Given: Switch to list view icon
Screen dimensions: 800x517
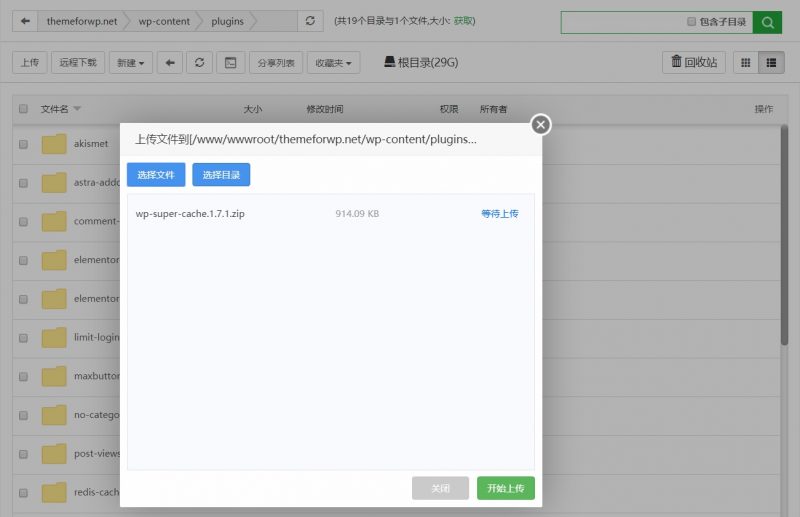Looking at the screenshot, I should tap(770, 62).
